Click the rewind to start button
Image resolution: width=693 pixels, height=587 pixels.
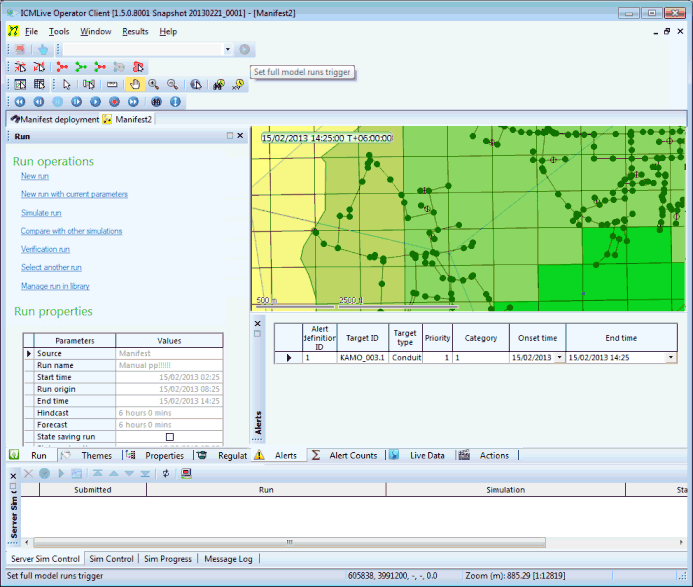20,102
